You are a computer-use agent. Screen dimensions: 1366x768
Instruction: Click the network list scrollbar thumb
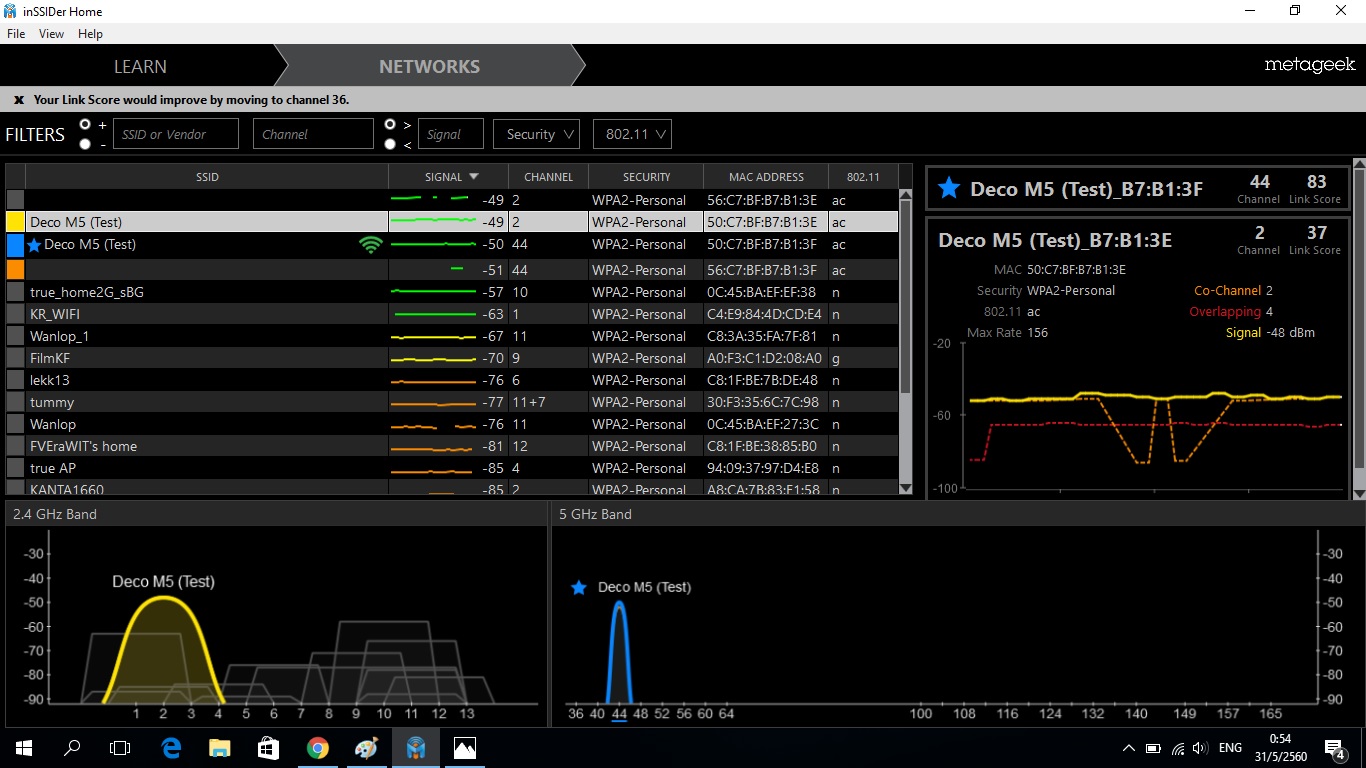(906, 298)
